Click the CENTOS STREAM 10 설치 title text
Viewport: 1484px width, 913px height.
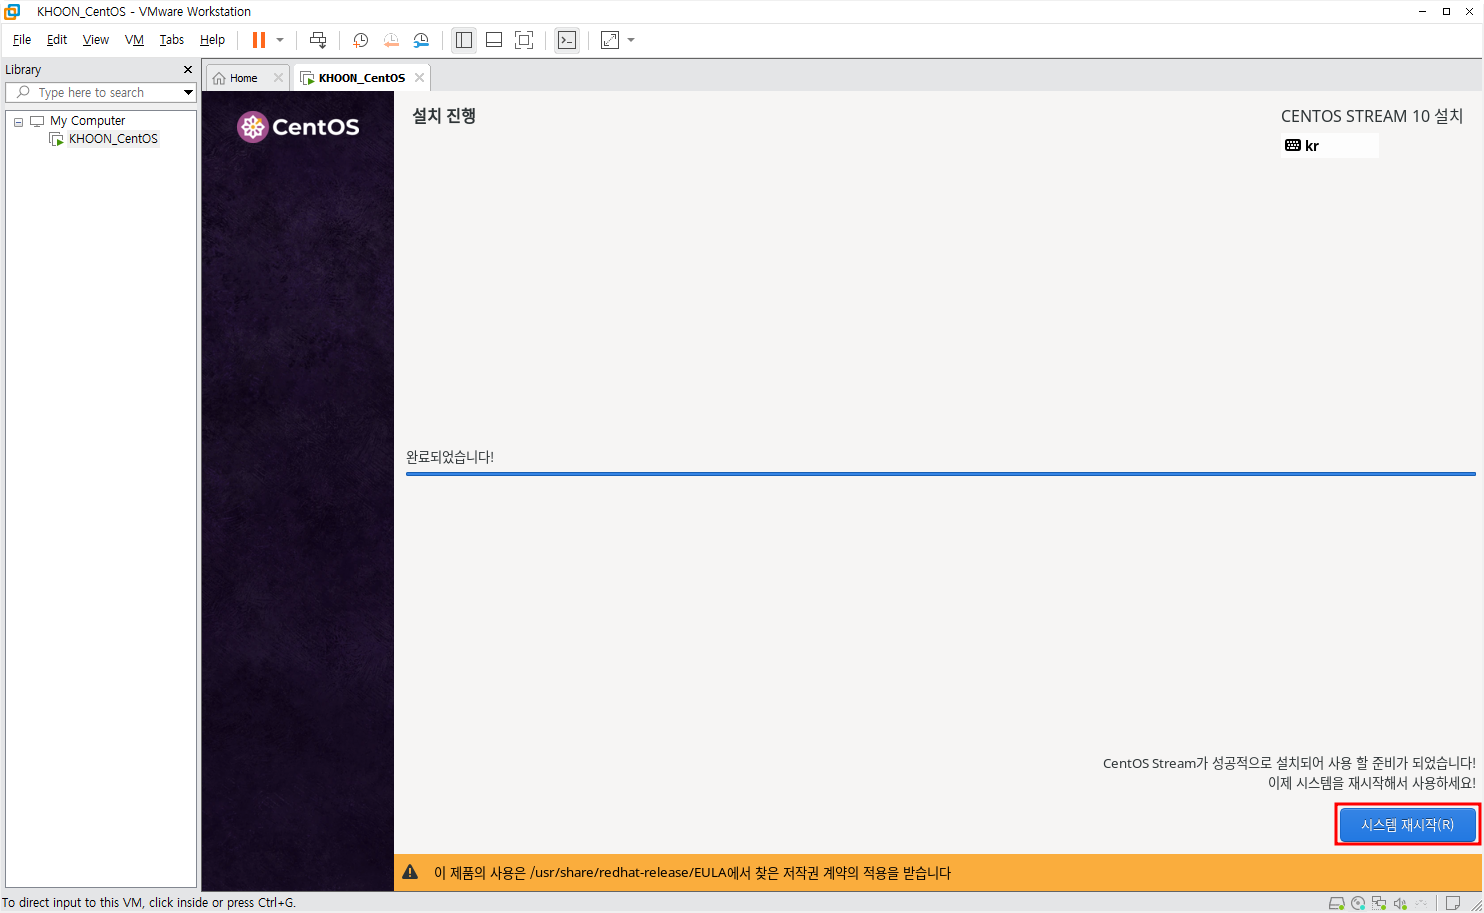[x=1372, y=116]
